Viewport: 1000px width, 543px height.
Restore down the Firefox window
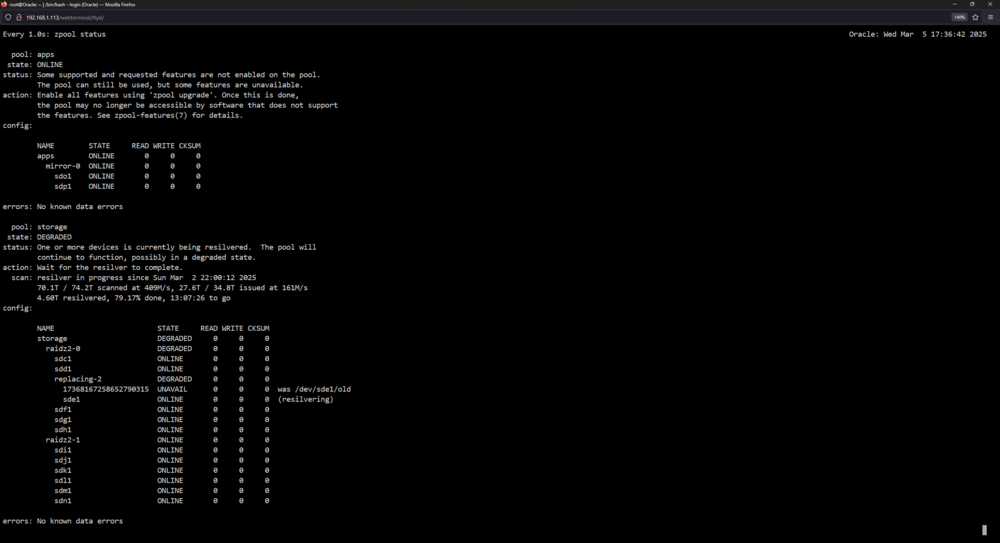[972, 4]
